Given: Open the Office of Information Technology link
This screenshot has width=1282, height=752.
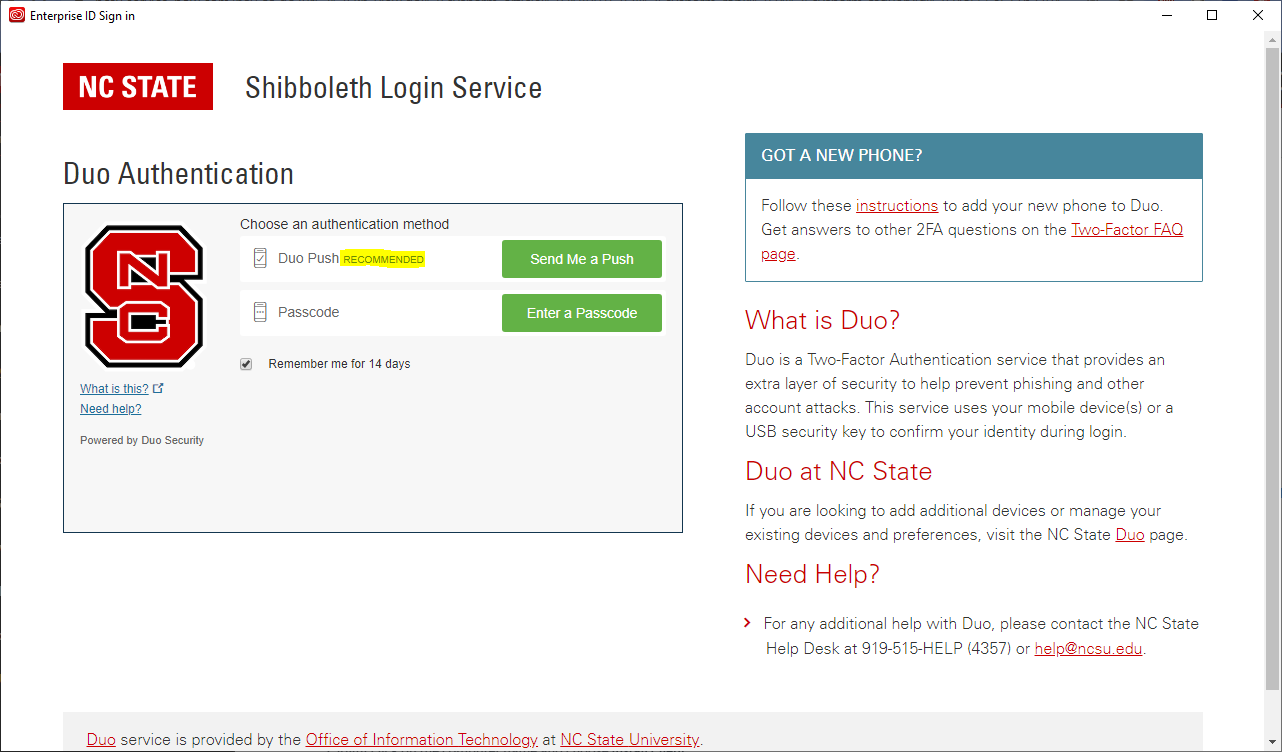Looking at the screenshot, I should (x=421, y=739).
